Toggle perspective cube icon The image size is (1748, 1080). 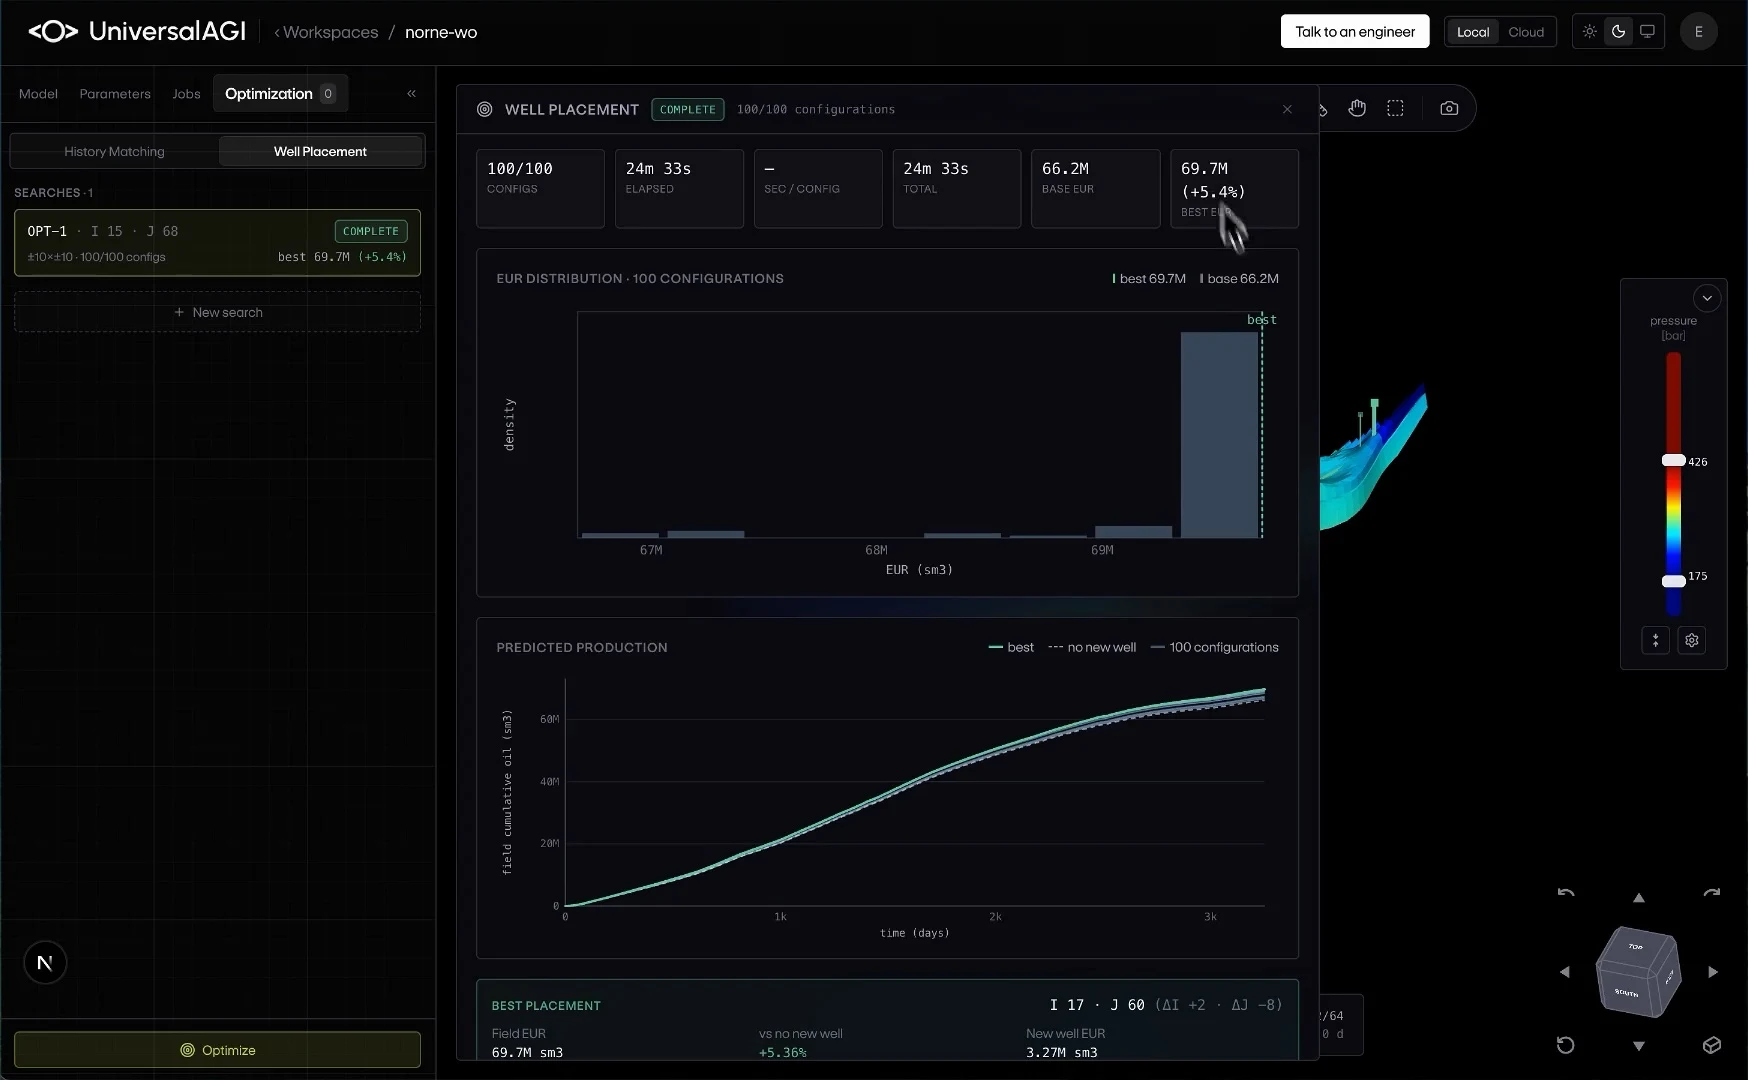point(1712,1045)
